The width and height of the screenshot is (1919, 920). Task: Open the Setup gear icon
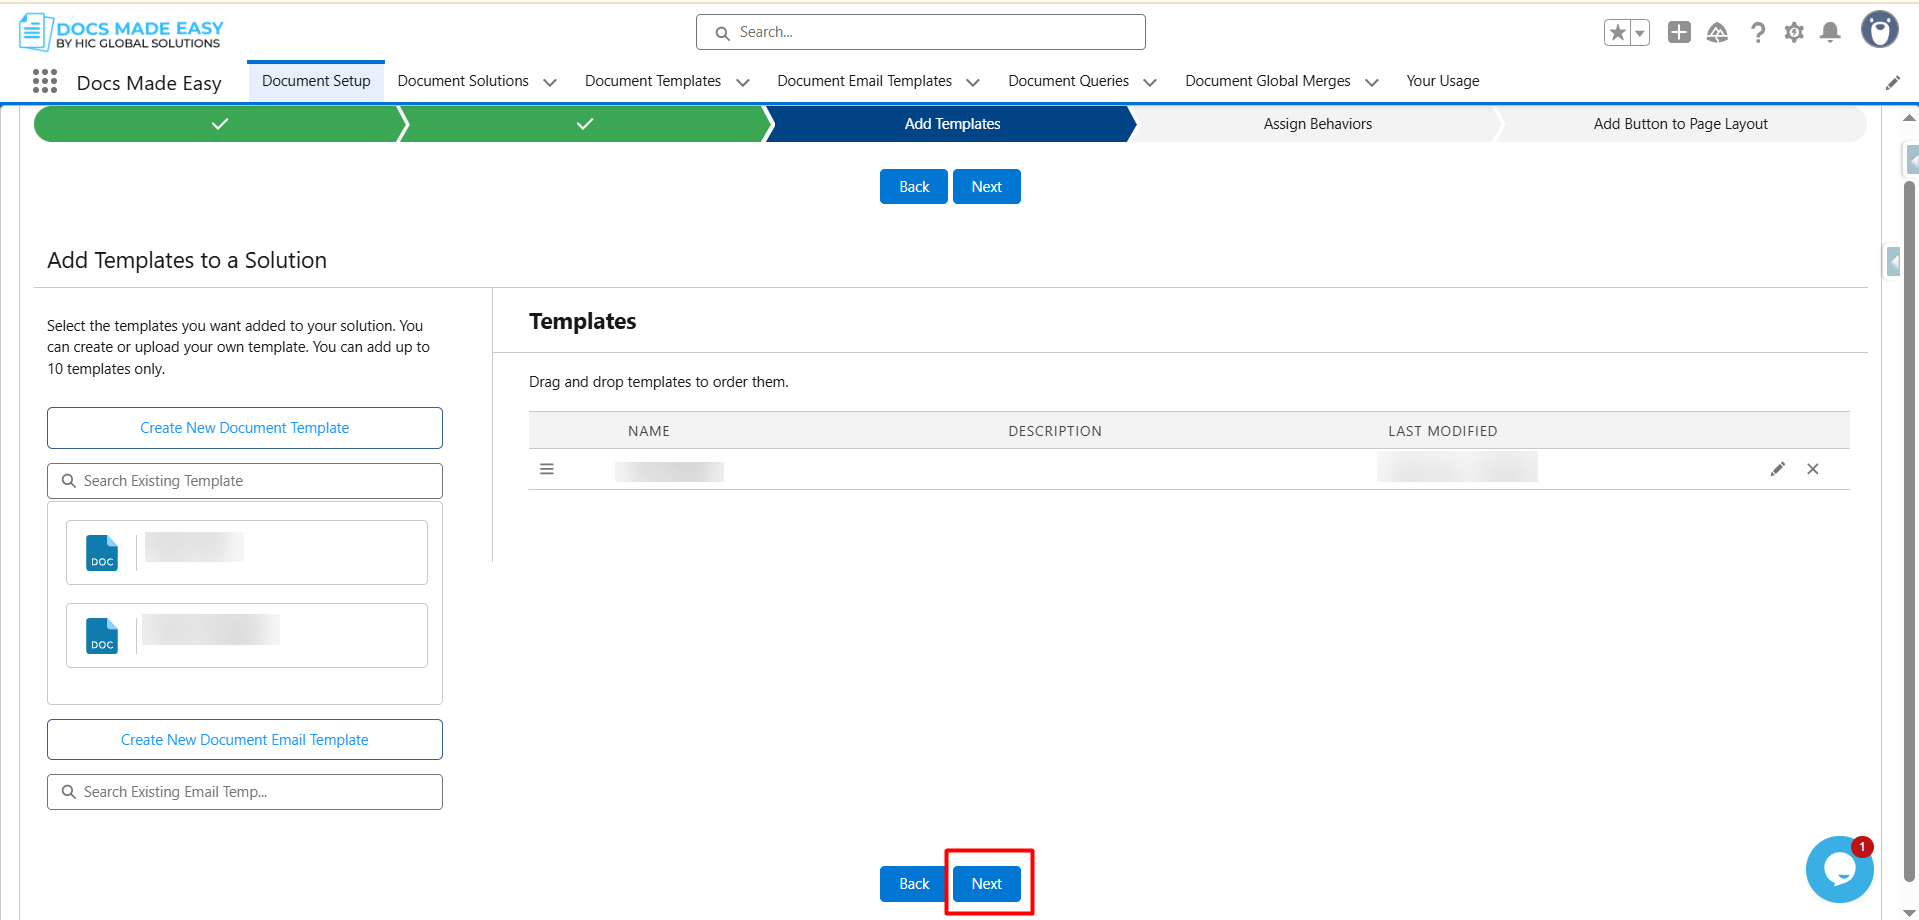pos(1794,33)
